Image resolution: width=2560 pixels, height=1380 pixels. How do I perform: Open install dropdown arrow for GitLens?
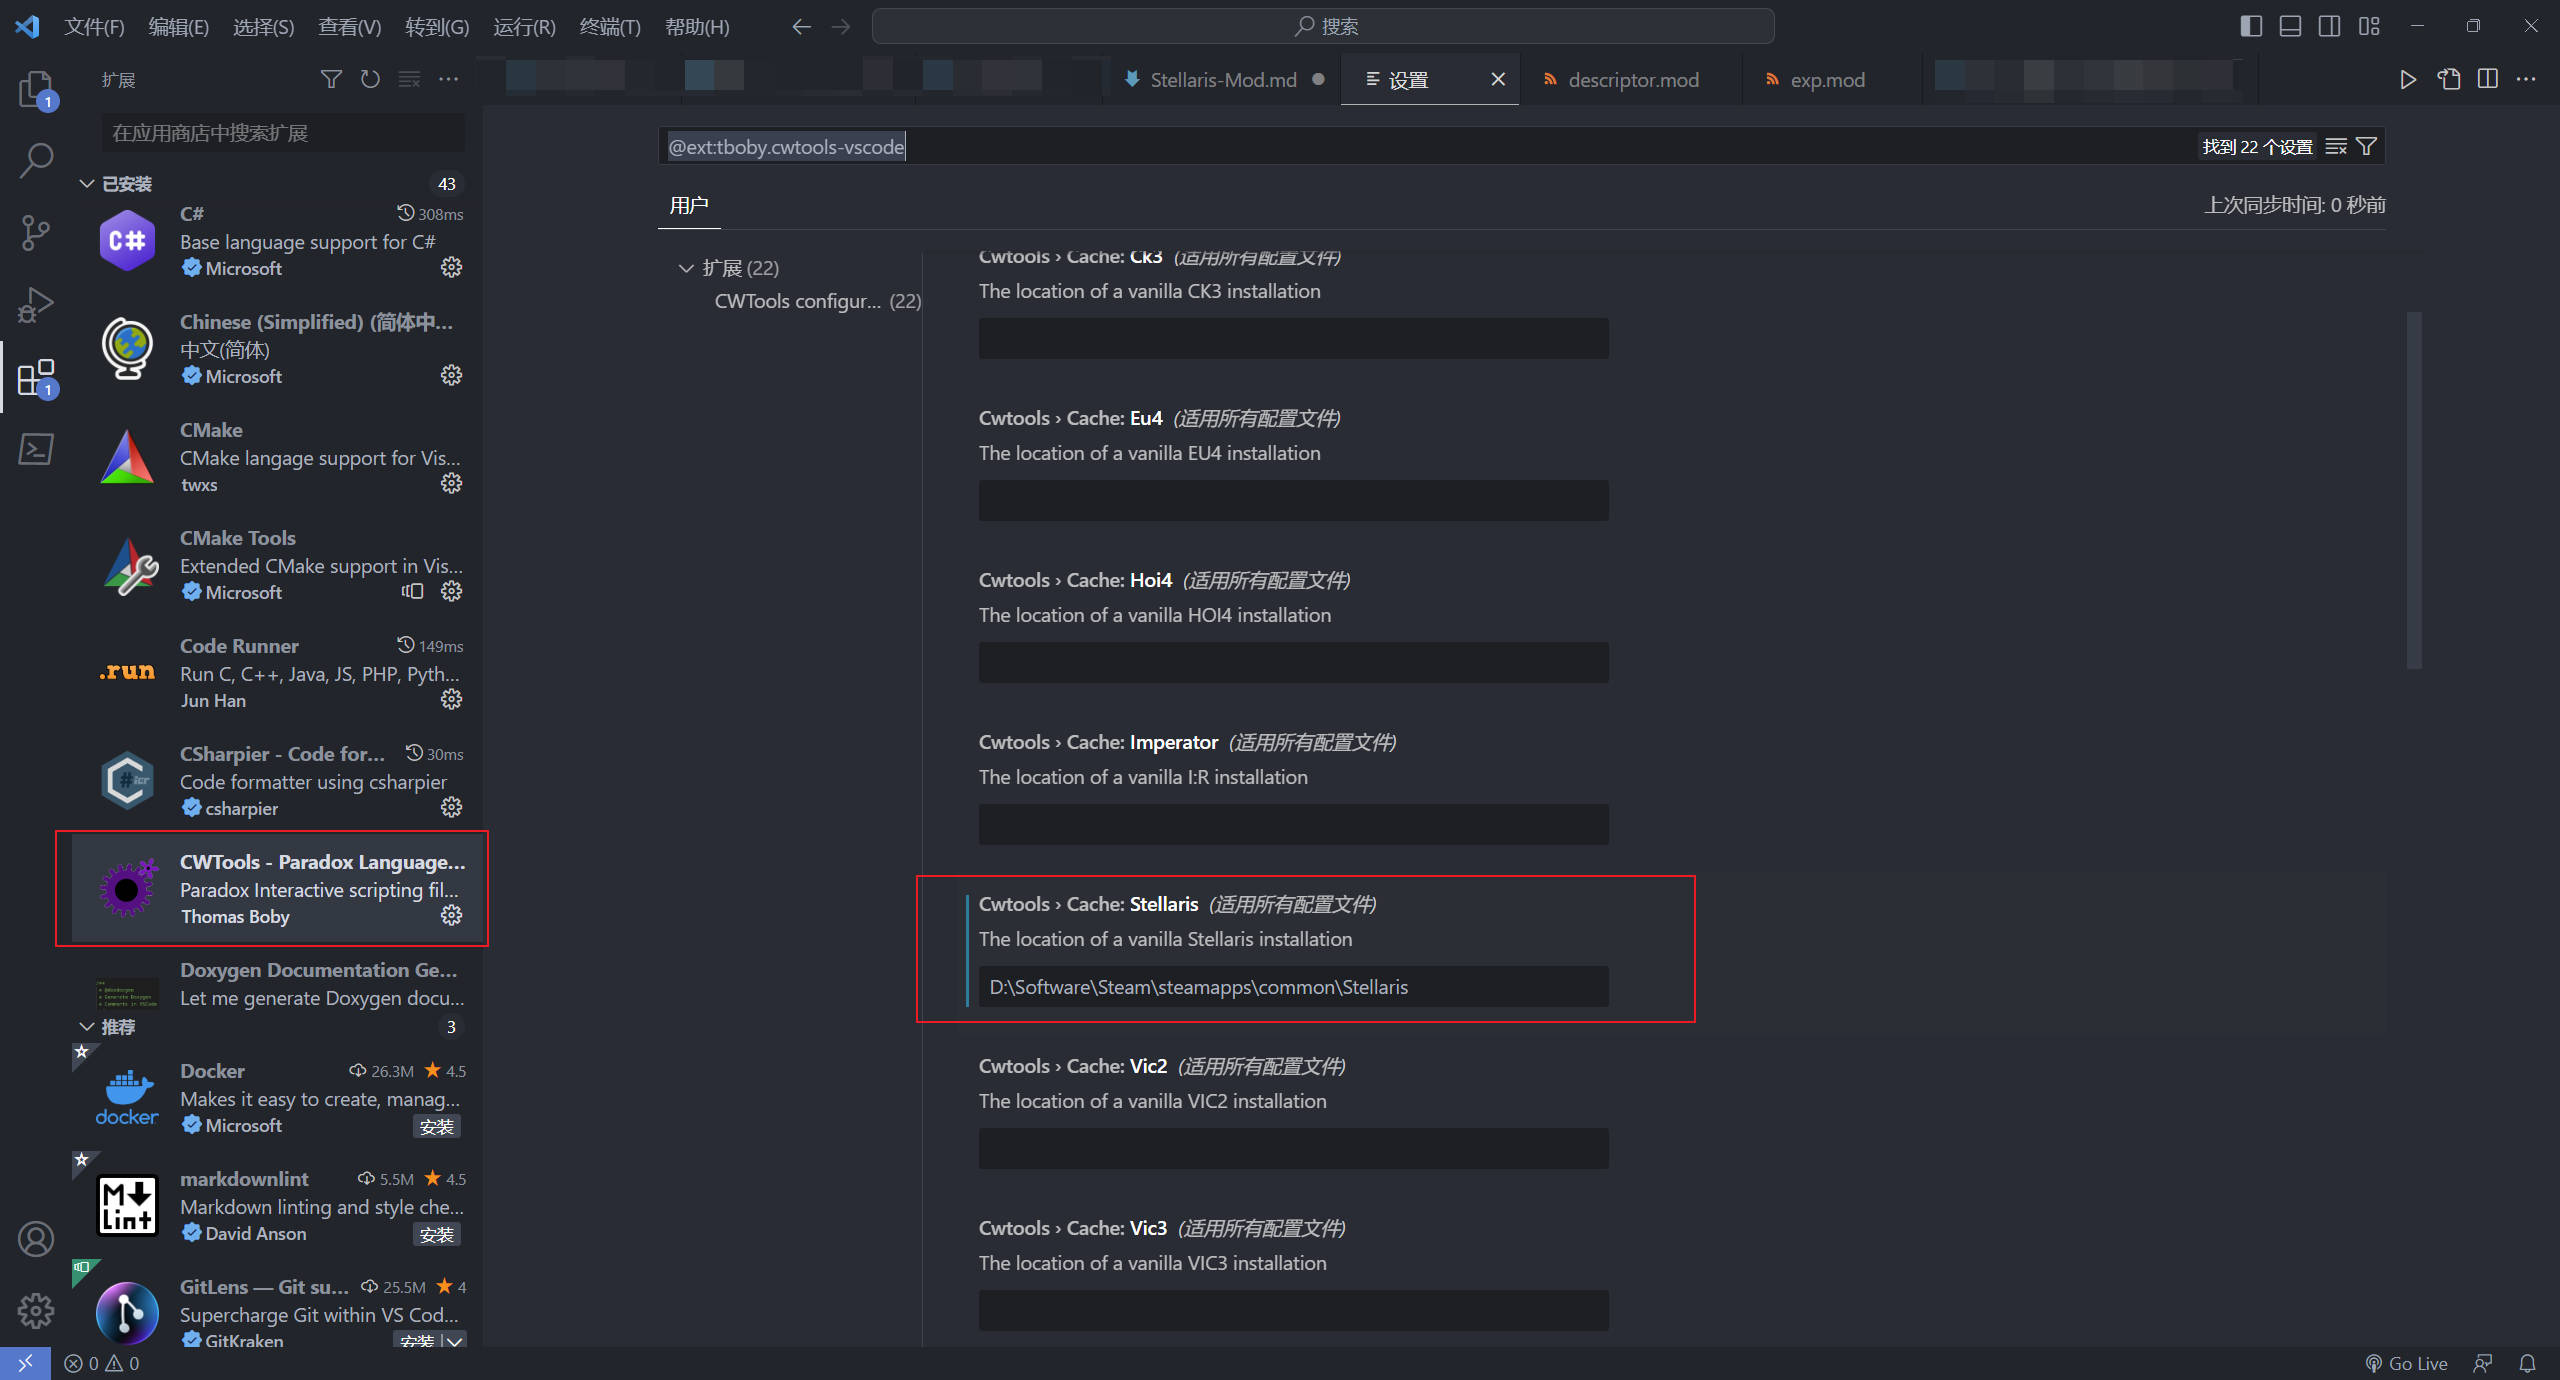point(455,1341)
